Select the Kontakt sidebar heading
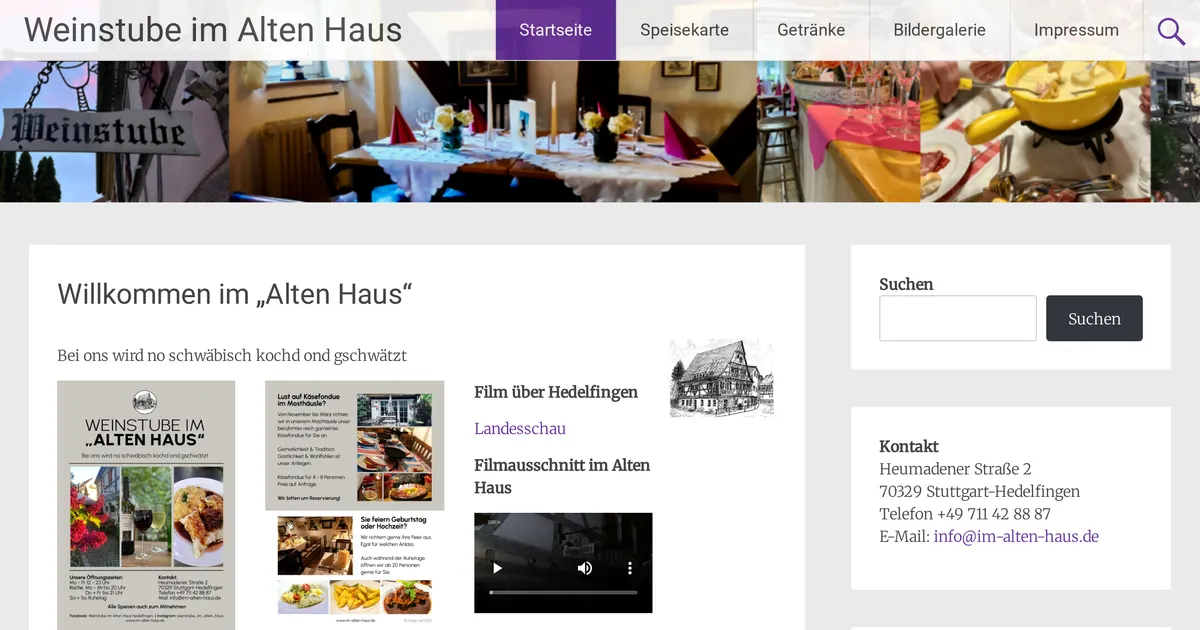The image size is (1200, 630). click(909, 446)
